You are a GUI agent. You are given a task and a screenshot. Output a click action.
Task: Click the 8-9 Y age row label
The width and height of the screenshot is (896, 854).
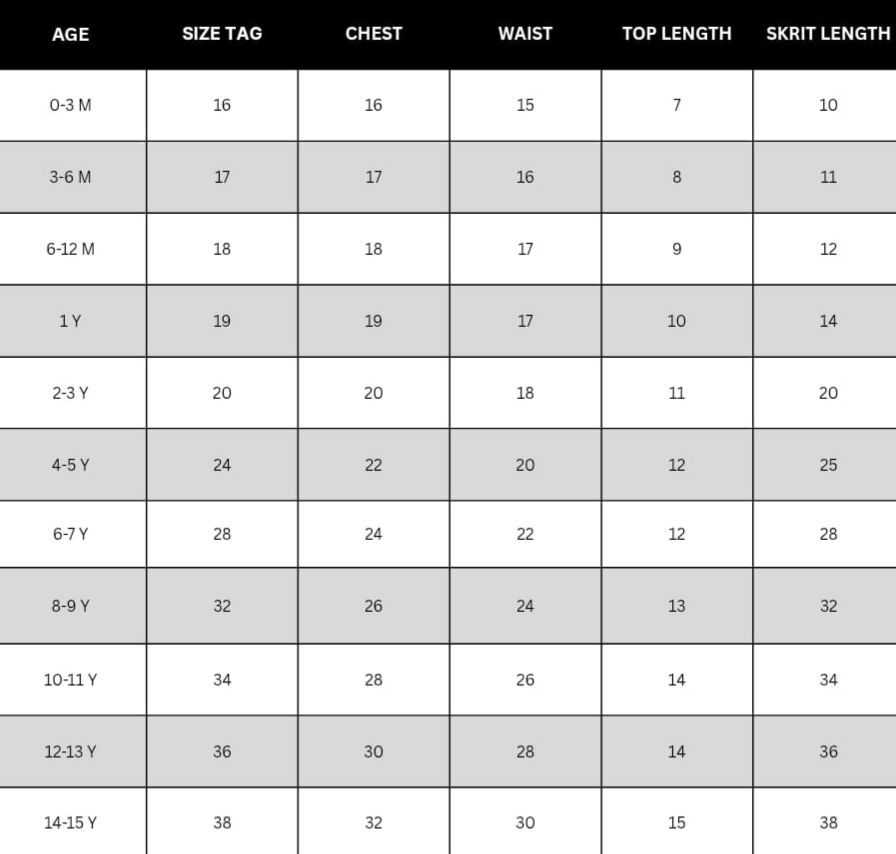pos(70,606)
